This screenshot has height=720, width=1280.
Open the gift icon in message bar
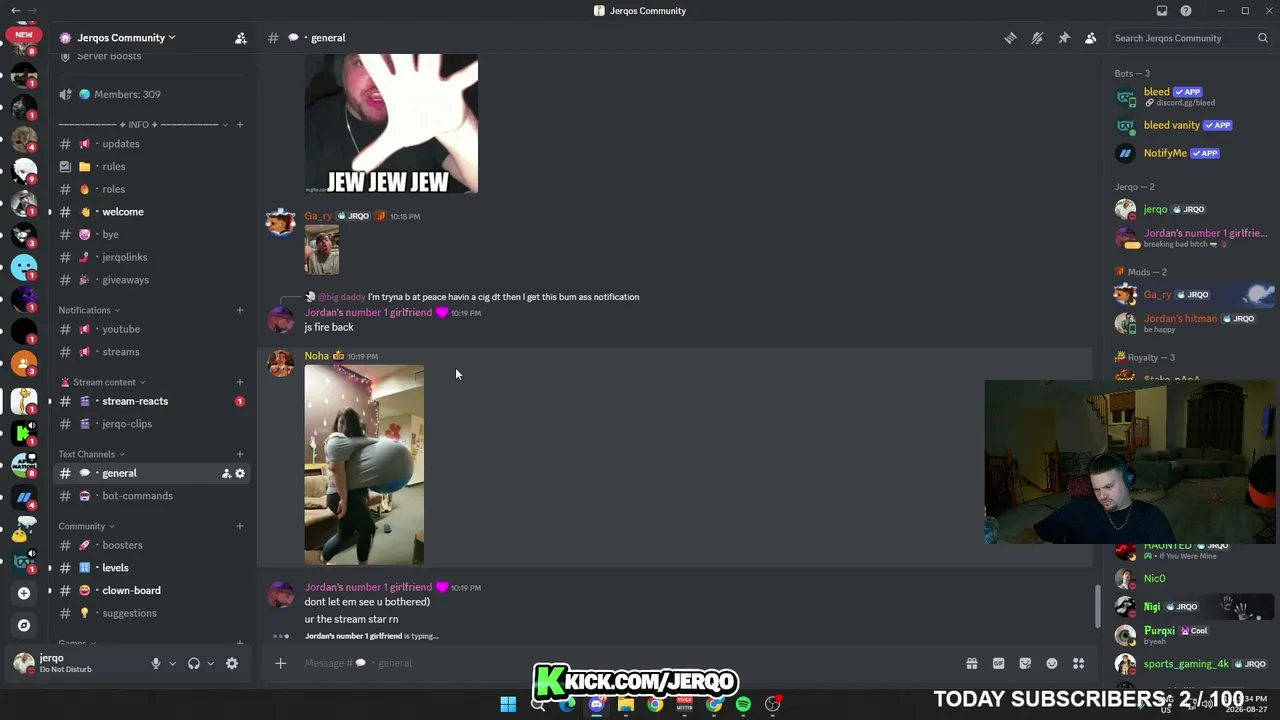pyautogui.click(x=971, y=663)
